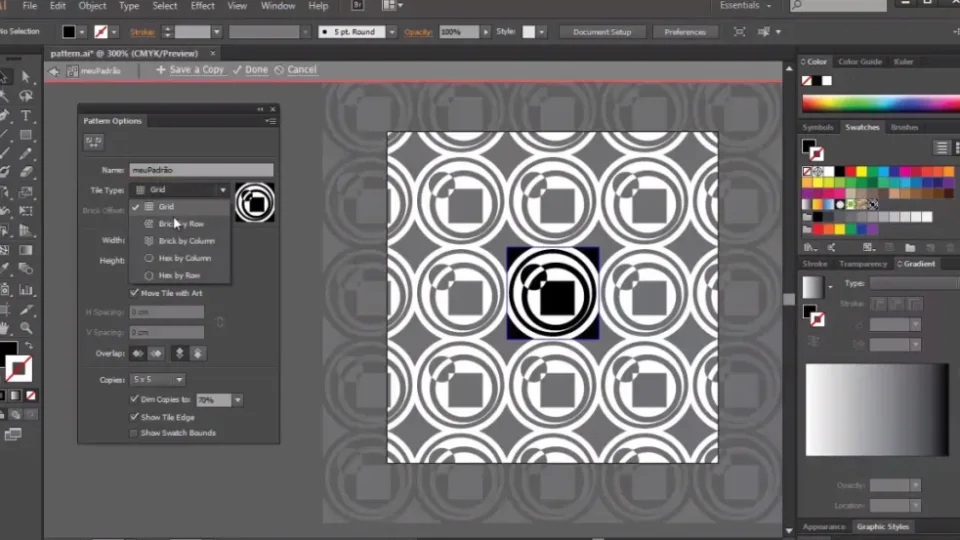Open the Object menu
Screen dimensions: 960x540
point(92,6)
